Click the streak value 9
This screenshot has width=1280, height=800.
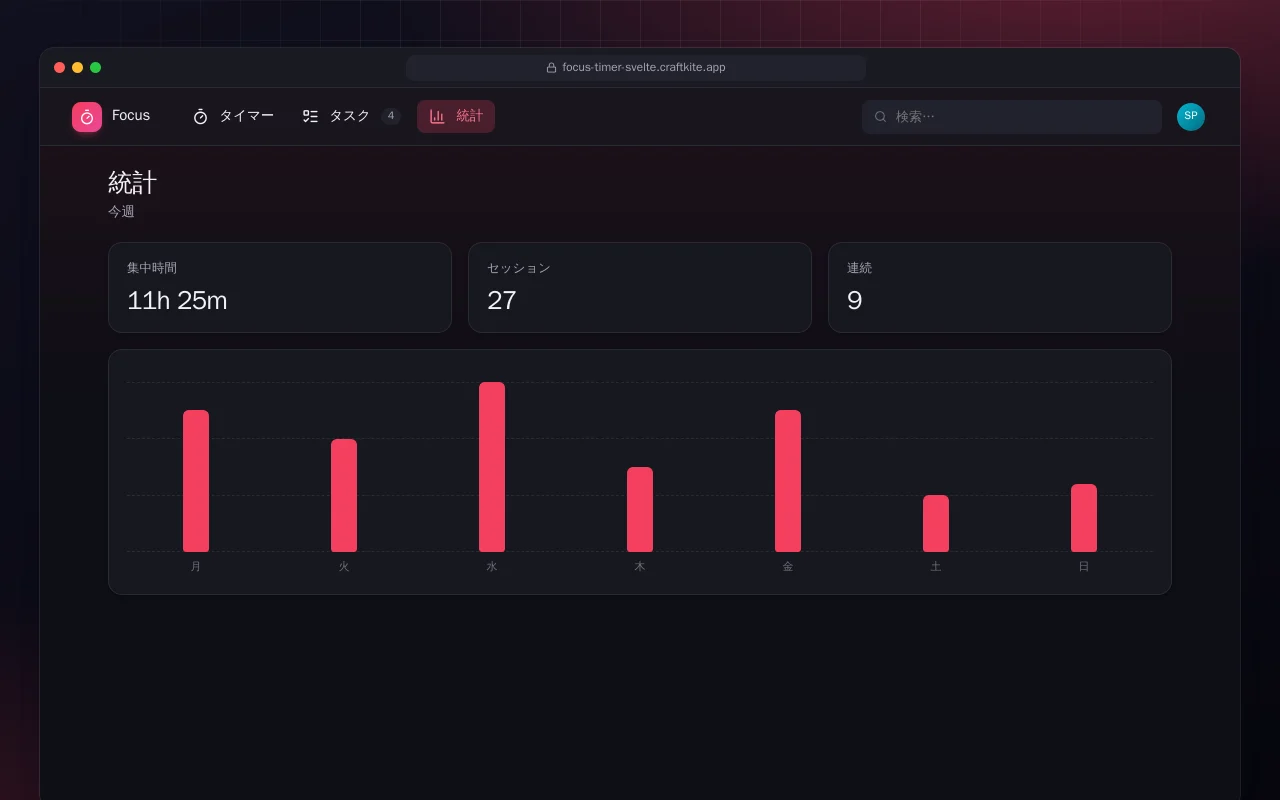(x=854, y=300)
